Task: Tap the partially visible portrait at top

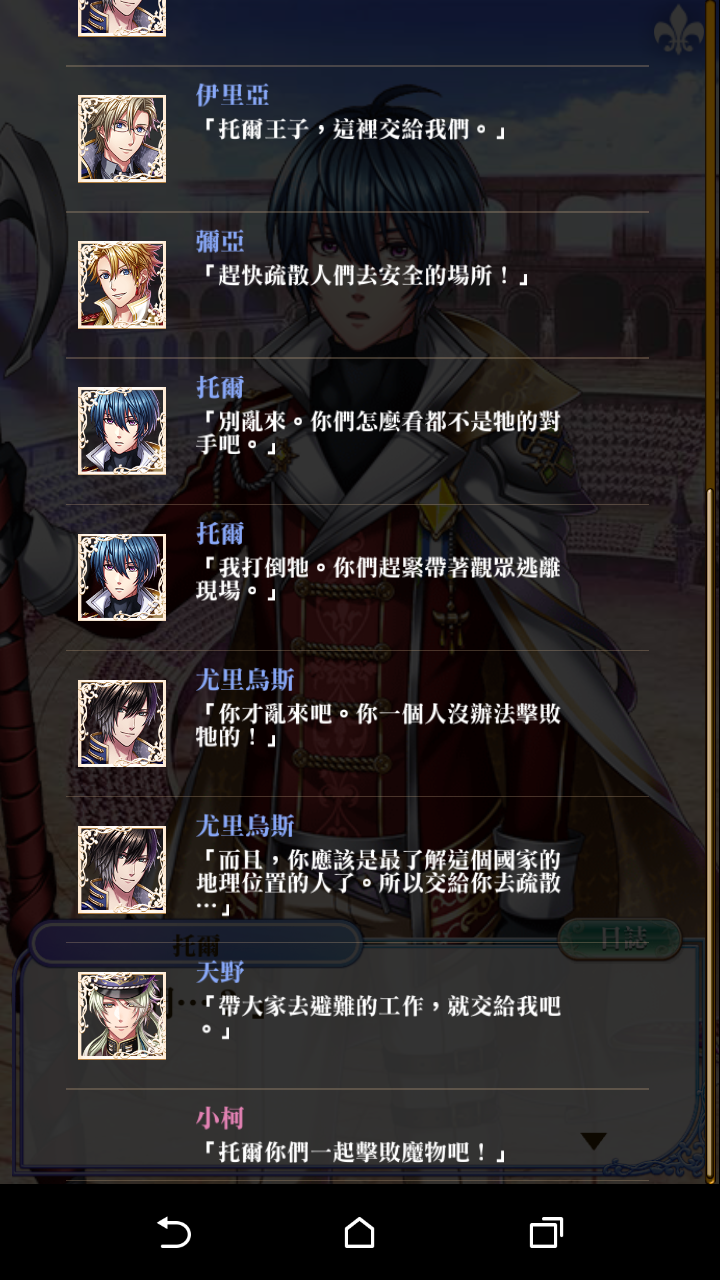Action: coord(122,18)
